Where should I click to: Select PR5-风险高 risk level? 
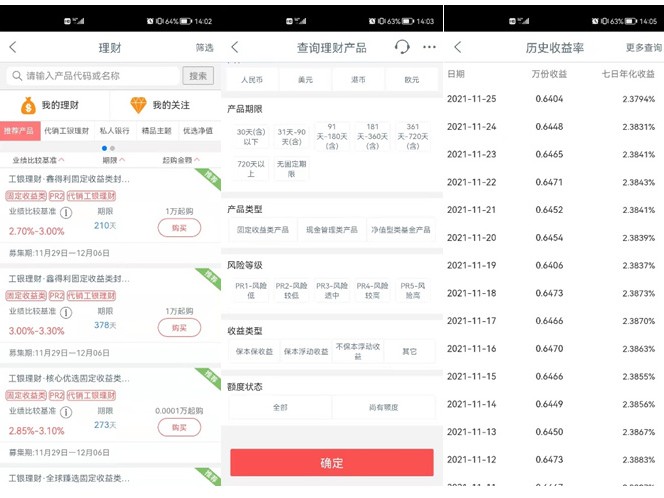412,290
